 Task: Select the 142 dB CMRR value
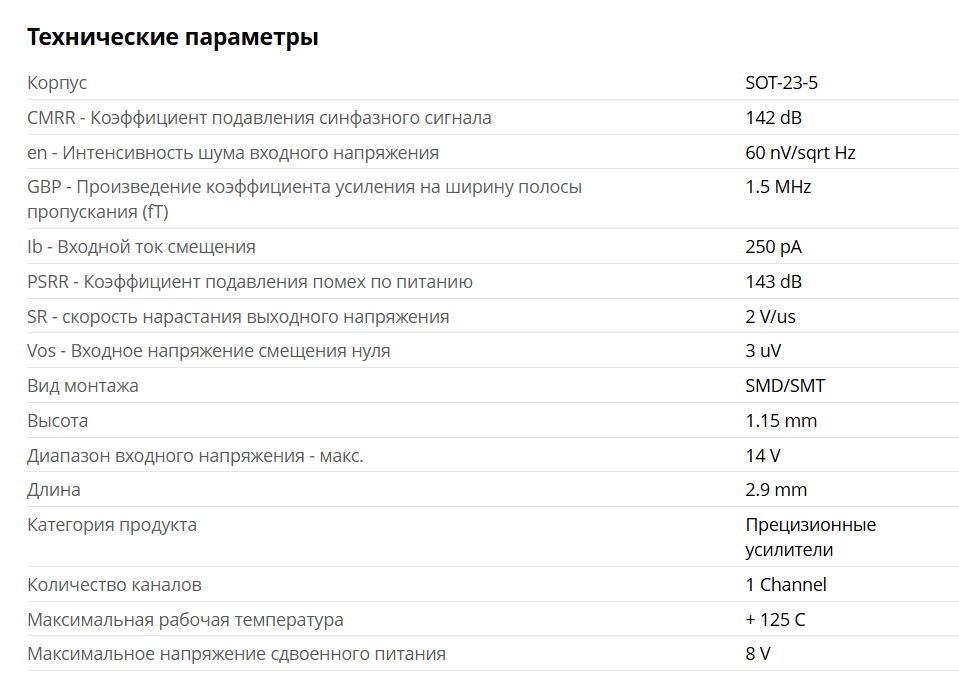773,118
